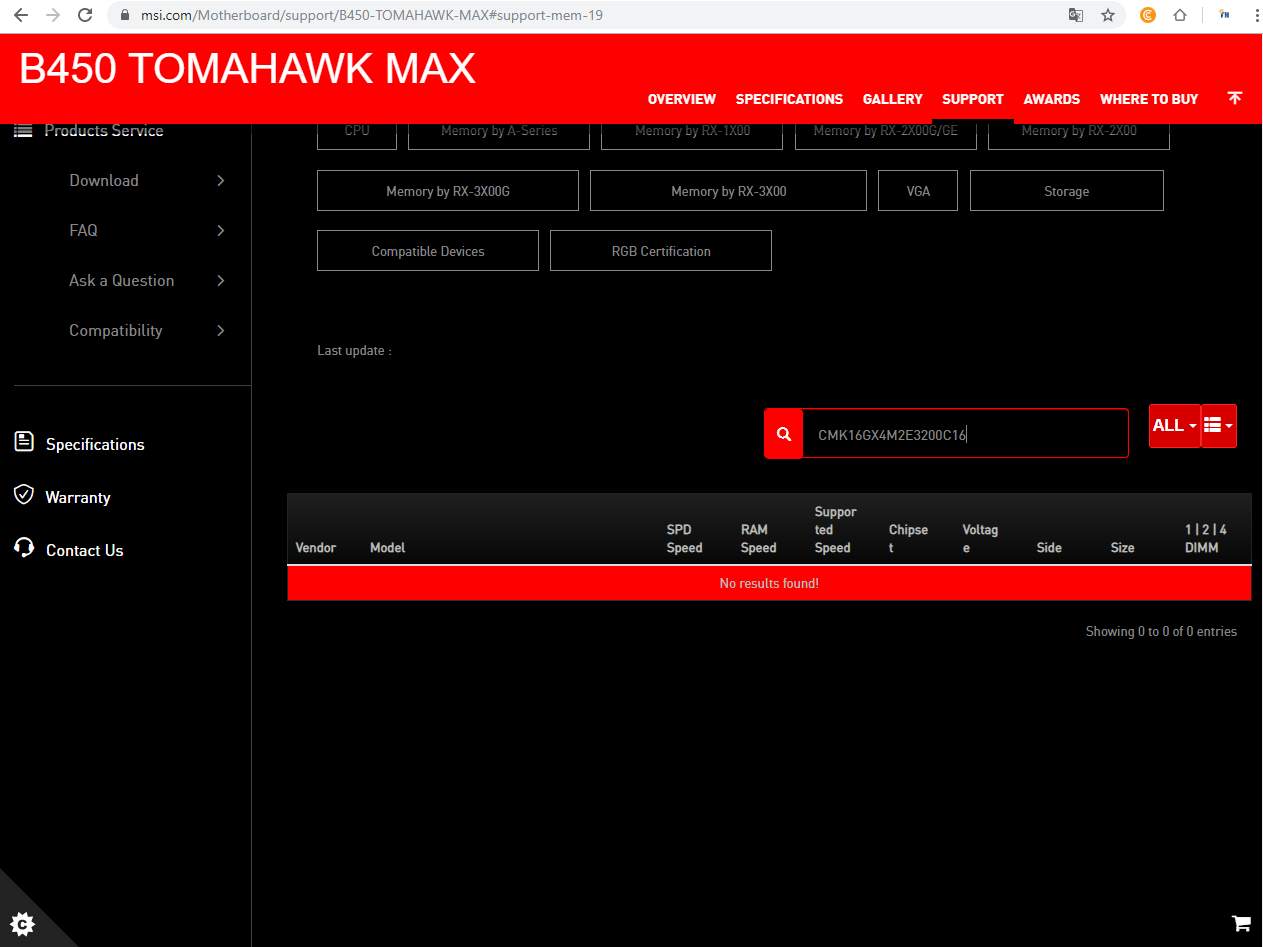Select the VGA compatibility button
The image size is (1263, 947).
click(x=918, y=191)
